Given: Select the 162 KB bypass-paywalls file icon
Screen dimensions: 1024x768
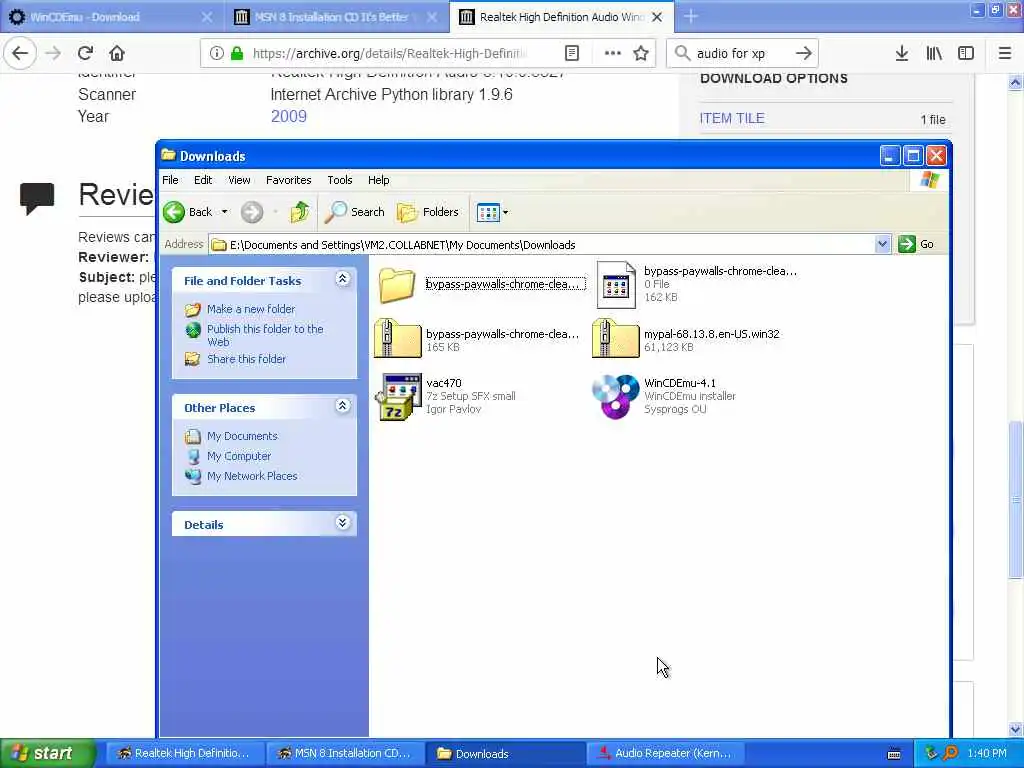Looking at the screenshot, I should pyautogui.click(x=616, y=285).
